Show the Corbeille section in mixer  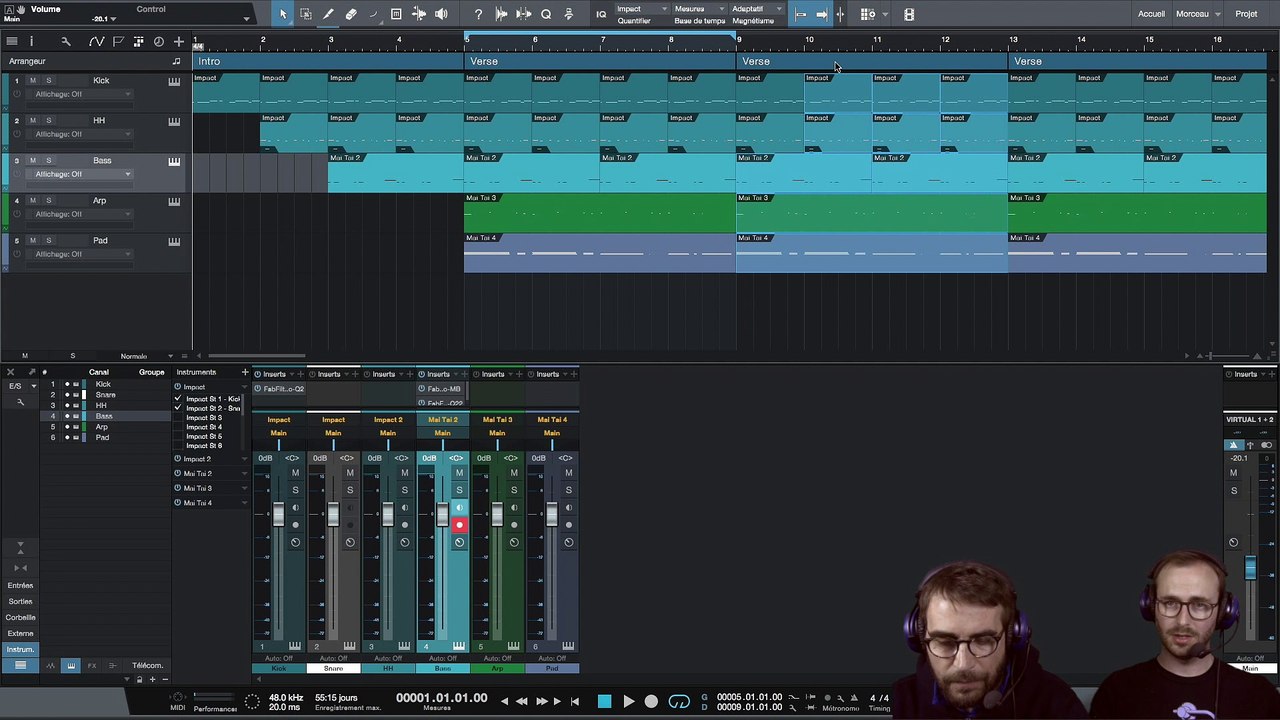click(x=20, y=617)
